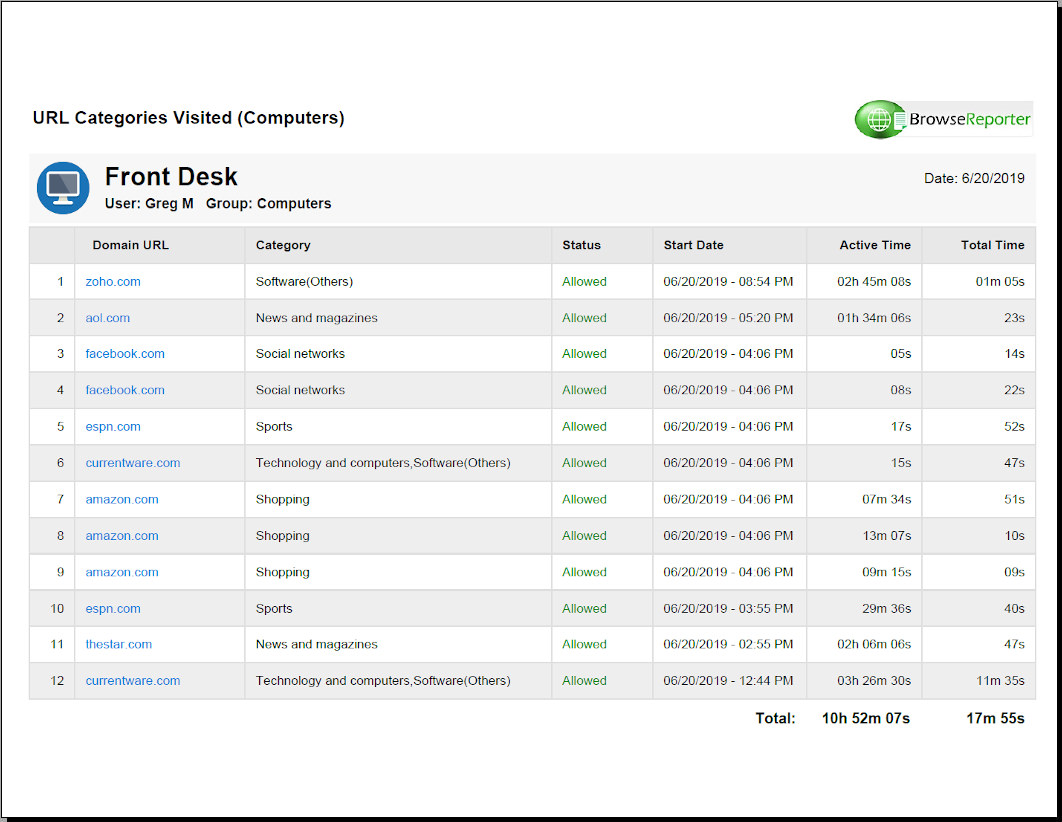This screenshot has height=822, width=1062.
Task: Click the Start Date column header
Action: 693,245
